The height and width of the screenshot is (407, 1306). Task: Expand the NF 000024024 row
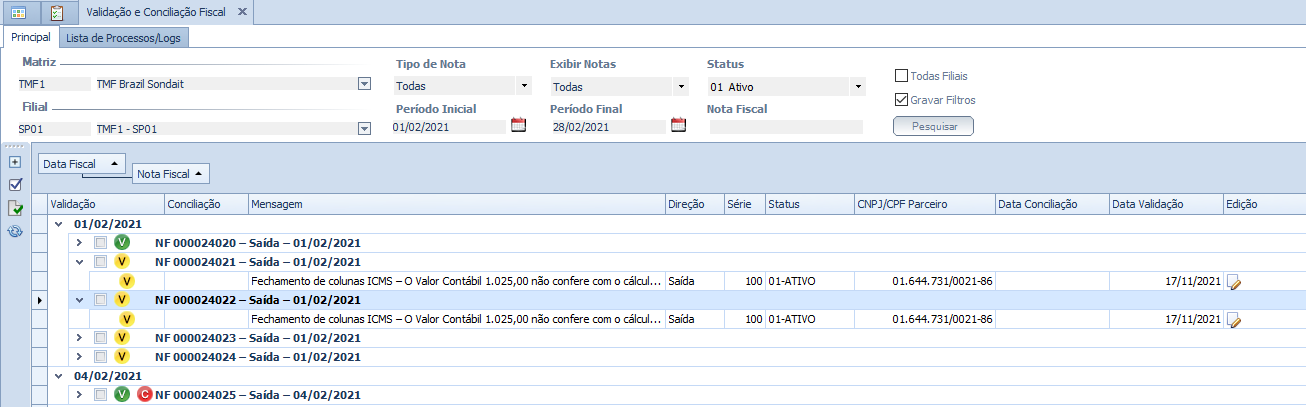79,357
